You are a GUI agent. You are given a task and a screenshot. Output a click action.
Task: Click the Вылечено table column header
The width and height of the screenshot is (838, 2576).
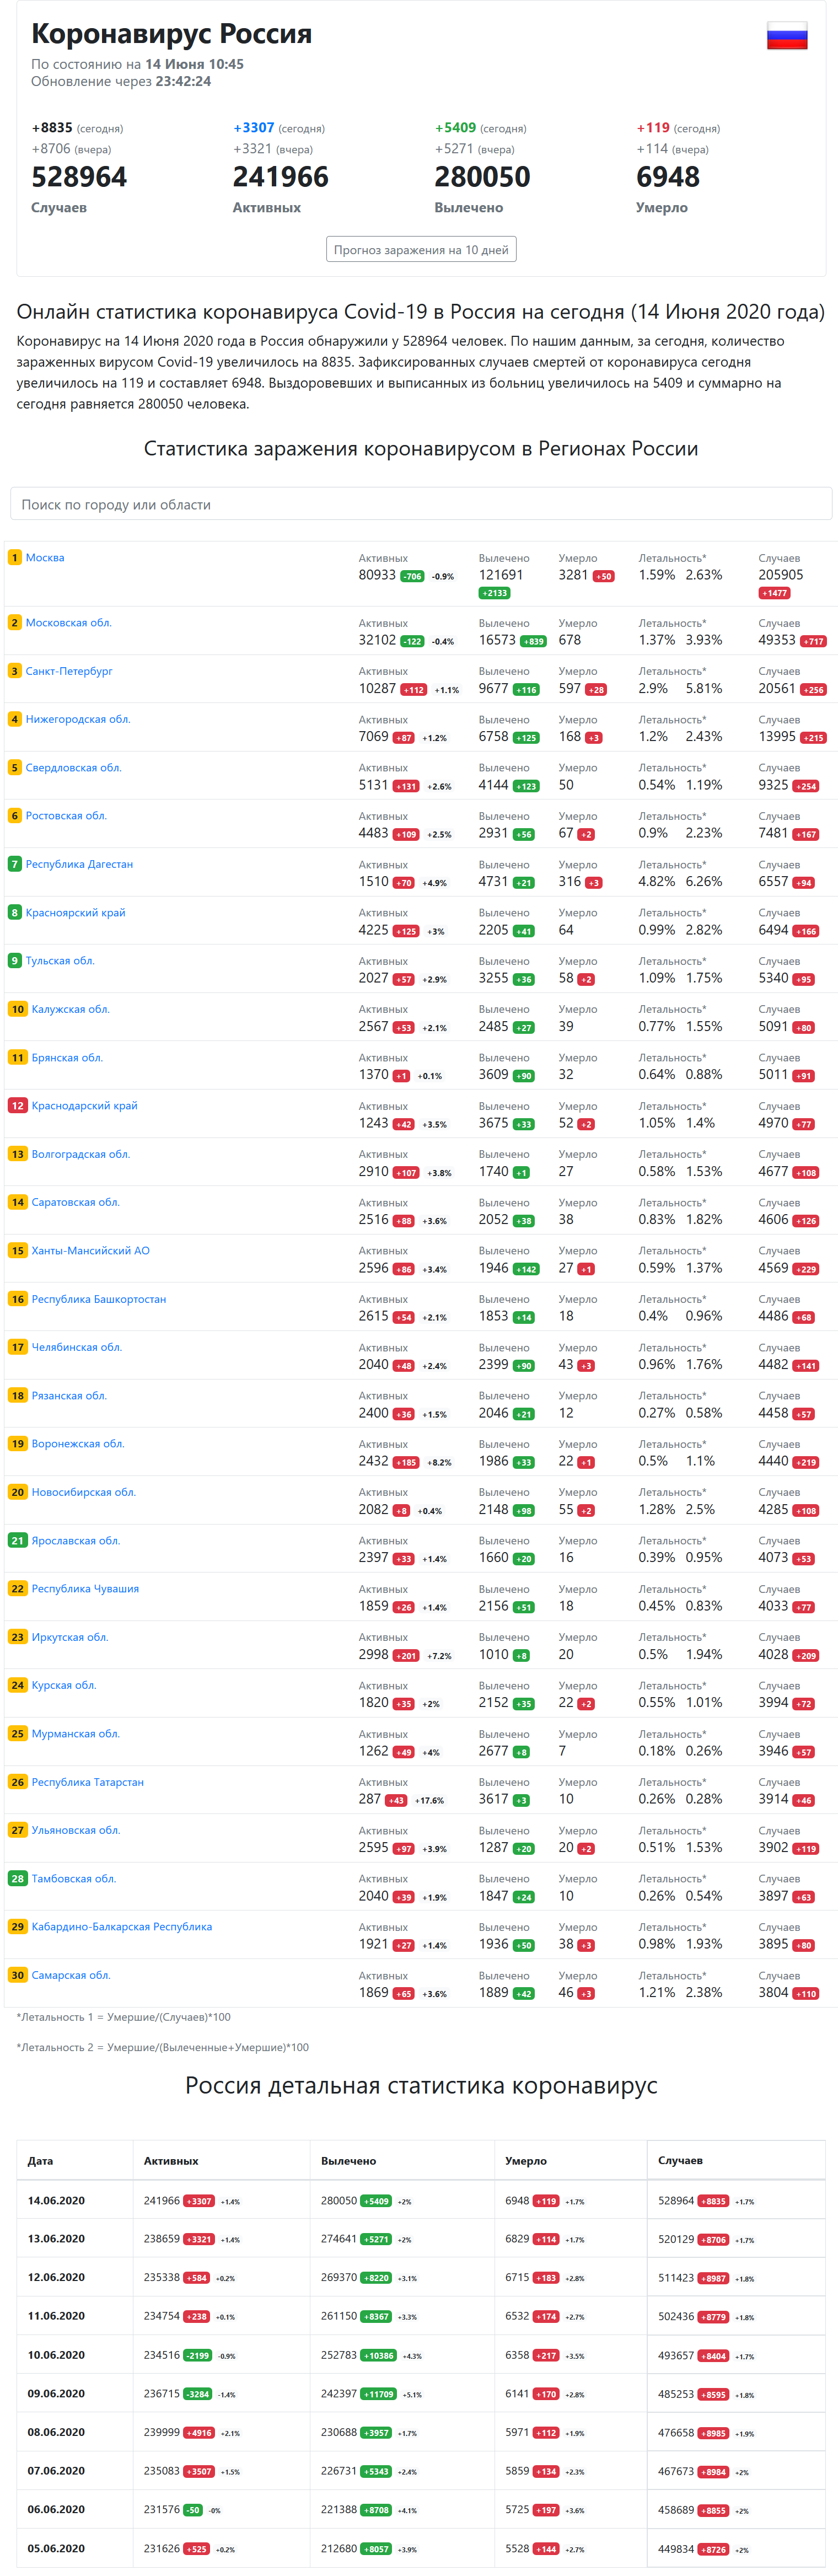point(348,2161)
